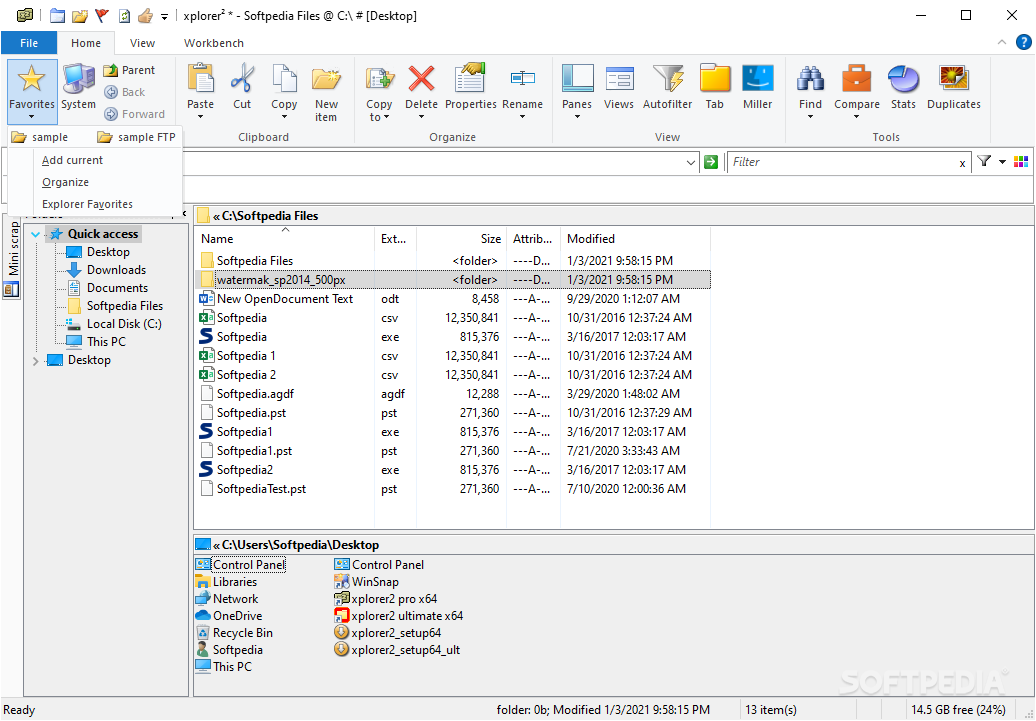Select Downloads in the folder tree
The width and height of the screenshot is (1036, 721).
click(x=107, y=270)
